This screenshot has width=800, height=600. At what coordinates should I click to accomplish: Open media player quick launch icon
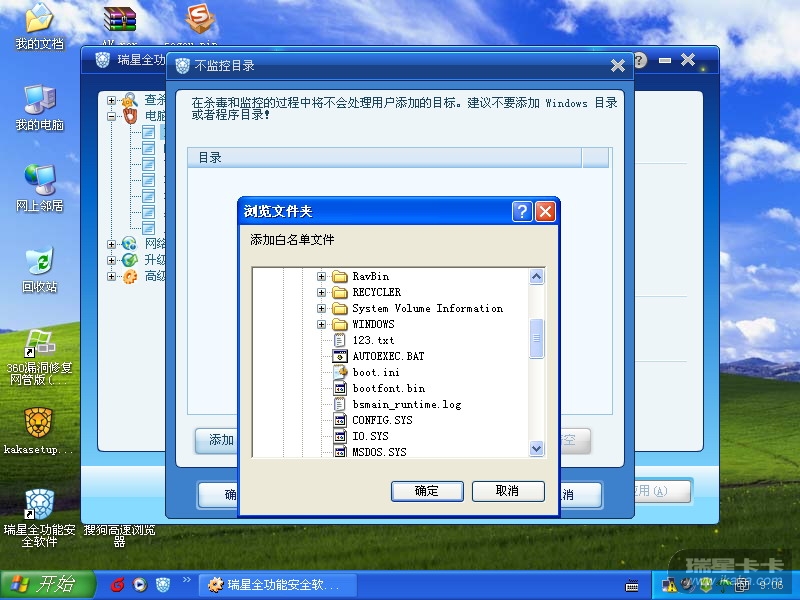coord(140,585)
